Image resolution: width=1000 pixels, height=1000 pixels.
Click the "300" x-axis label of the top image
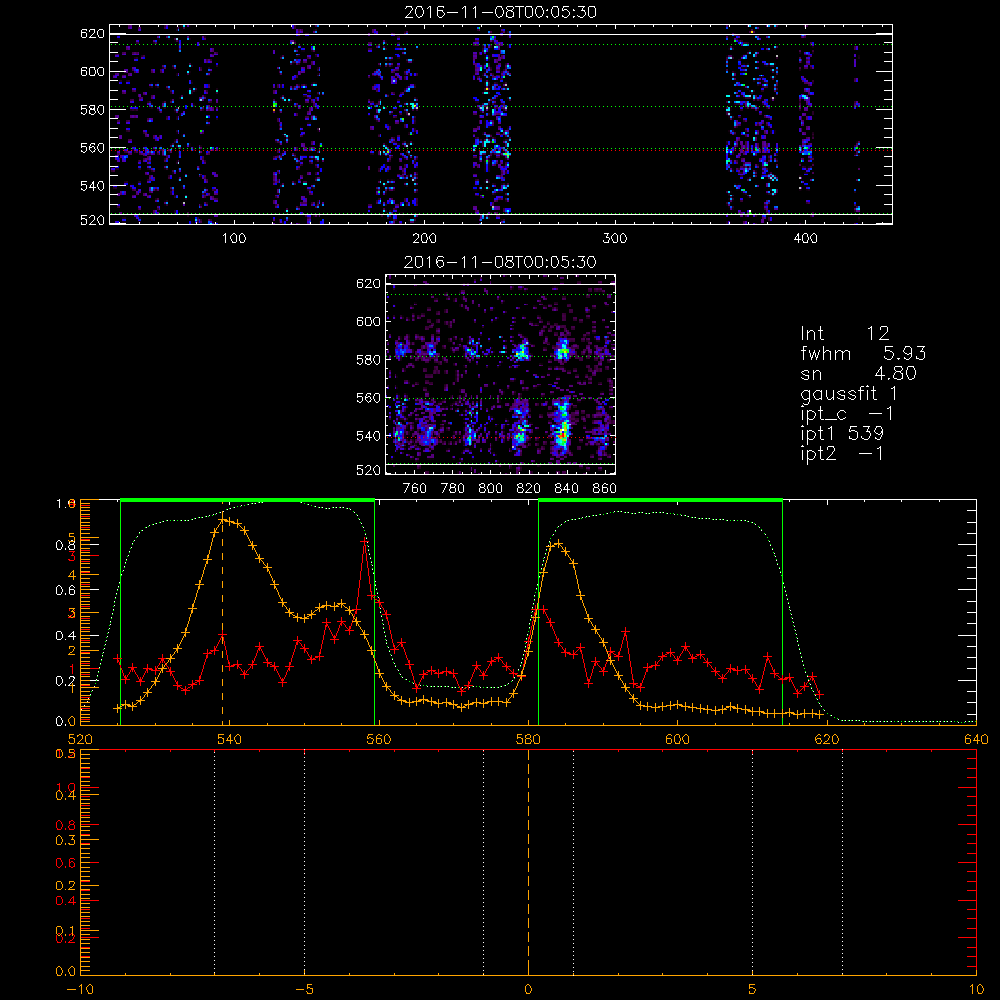pos(615,239)
